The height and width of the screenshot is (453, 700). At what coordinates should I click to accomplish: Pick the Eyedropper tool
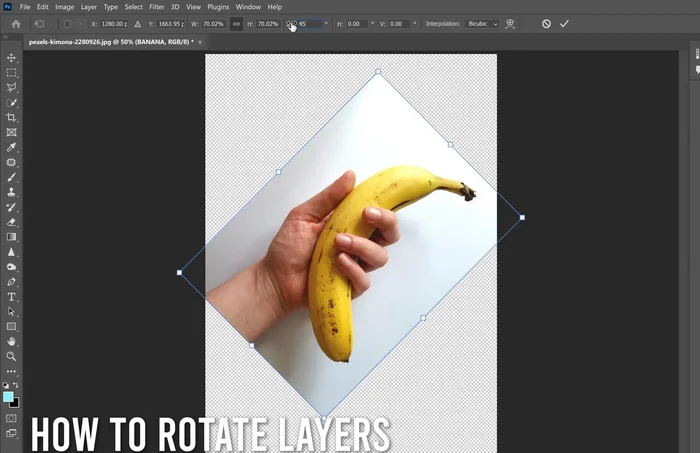coord(12,147)
